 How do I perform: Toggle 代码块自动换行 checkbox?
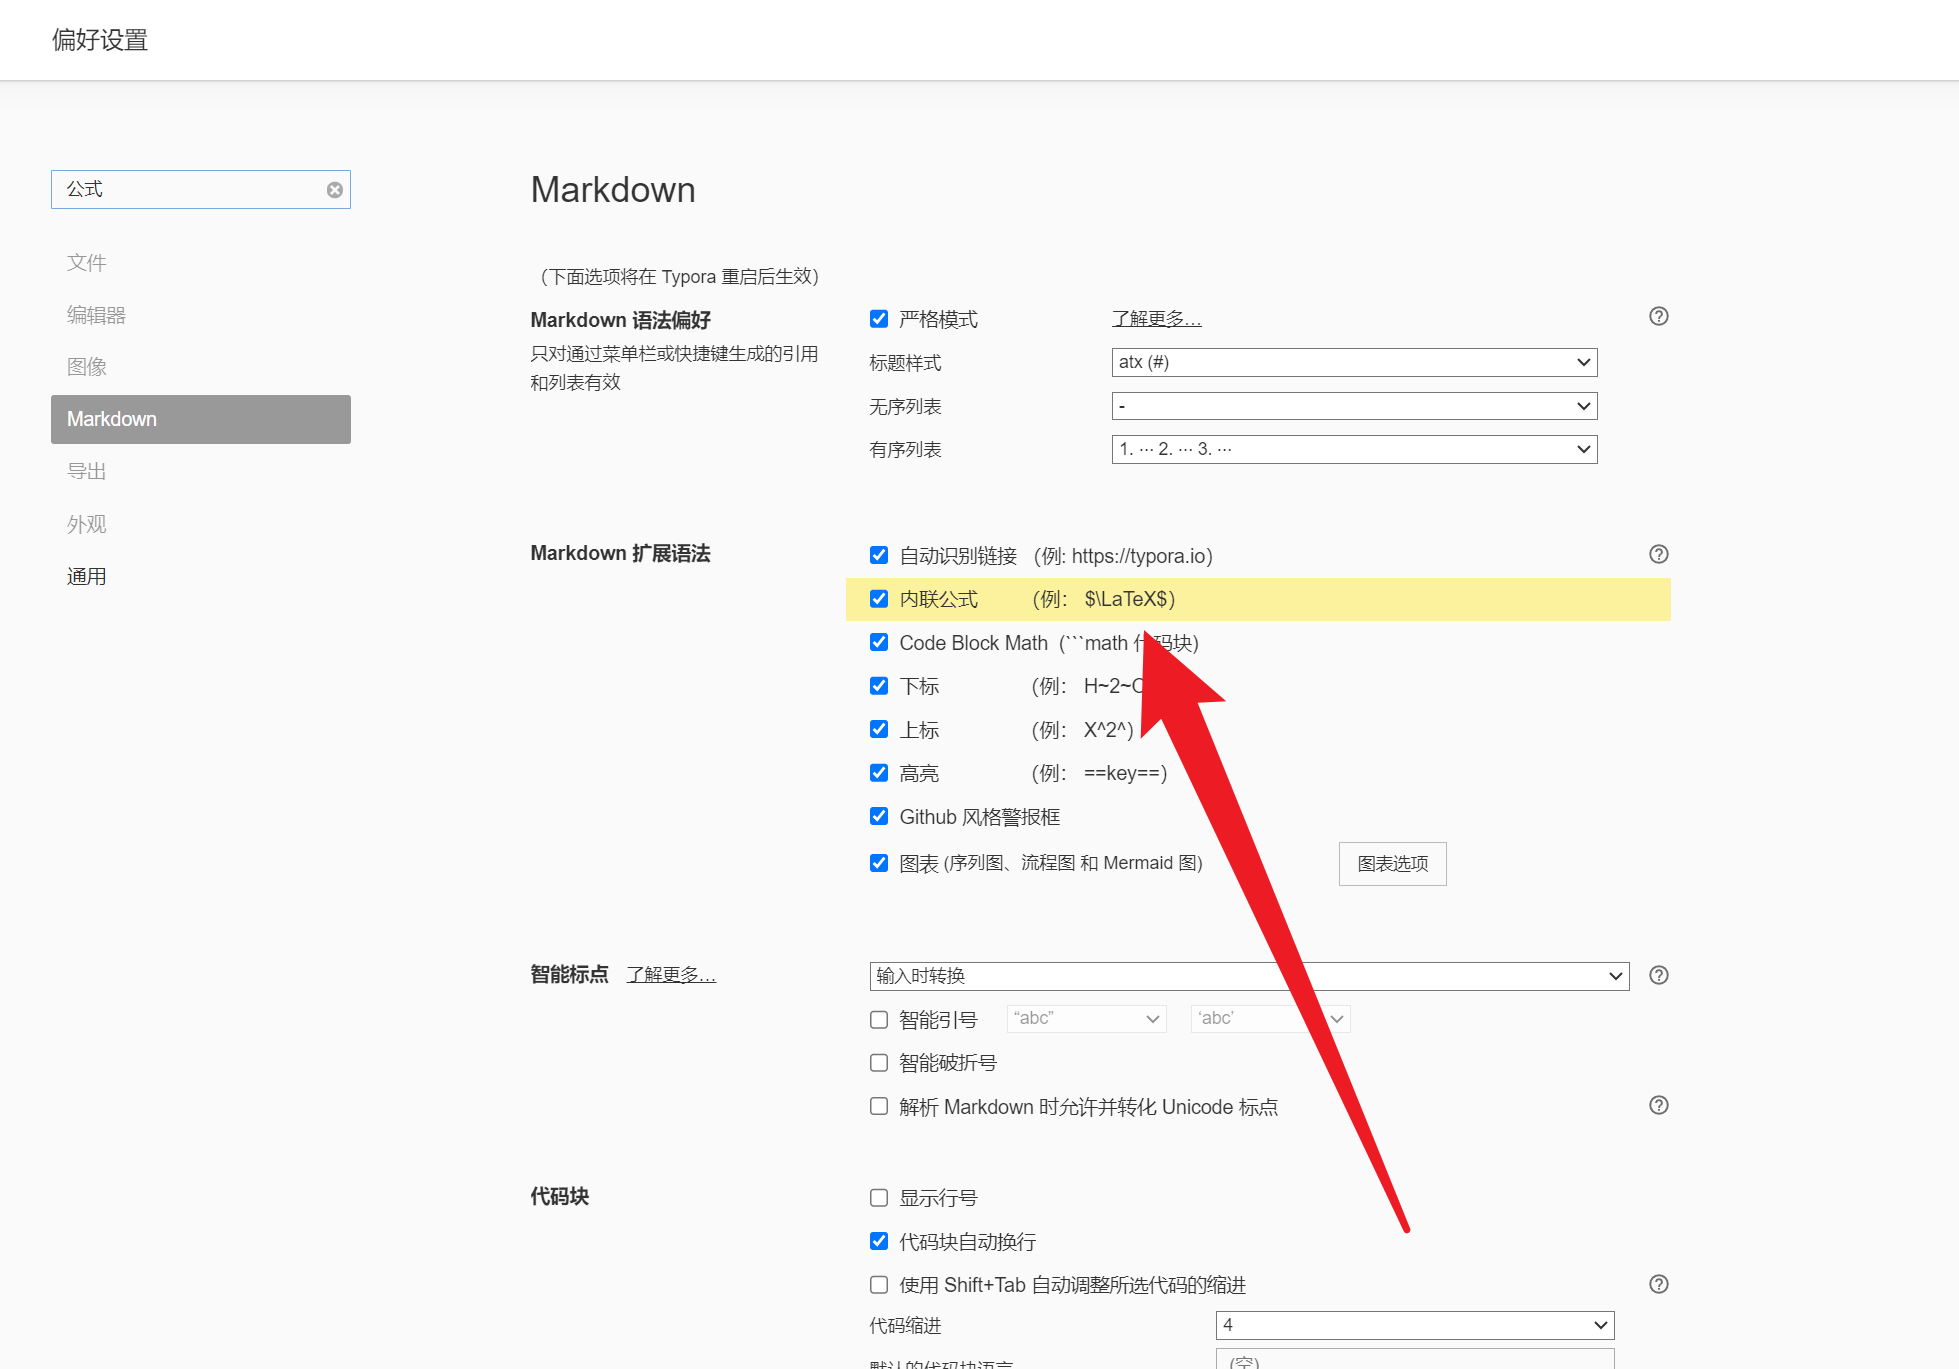[x=879, y=1241]
